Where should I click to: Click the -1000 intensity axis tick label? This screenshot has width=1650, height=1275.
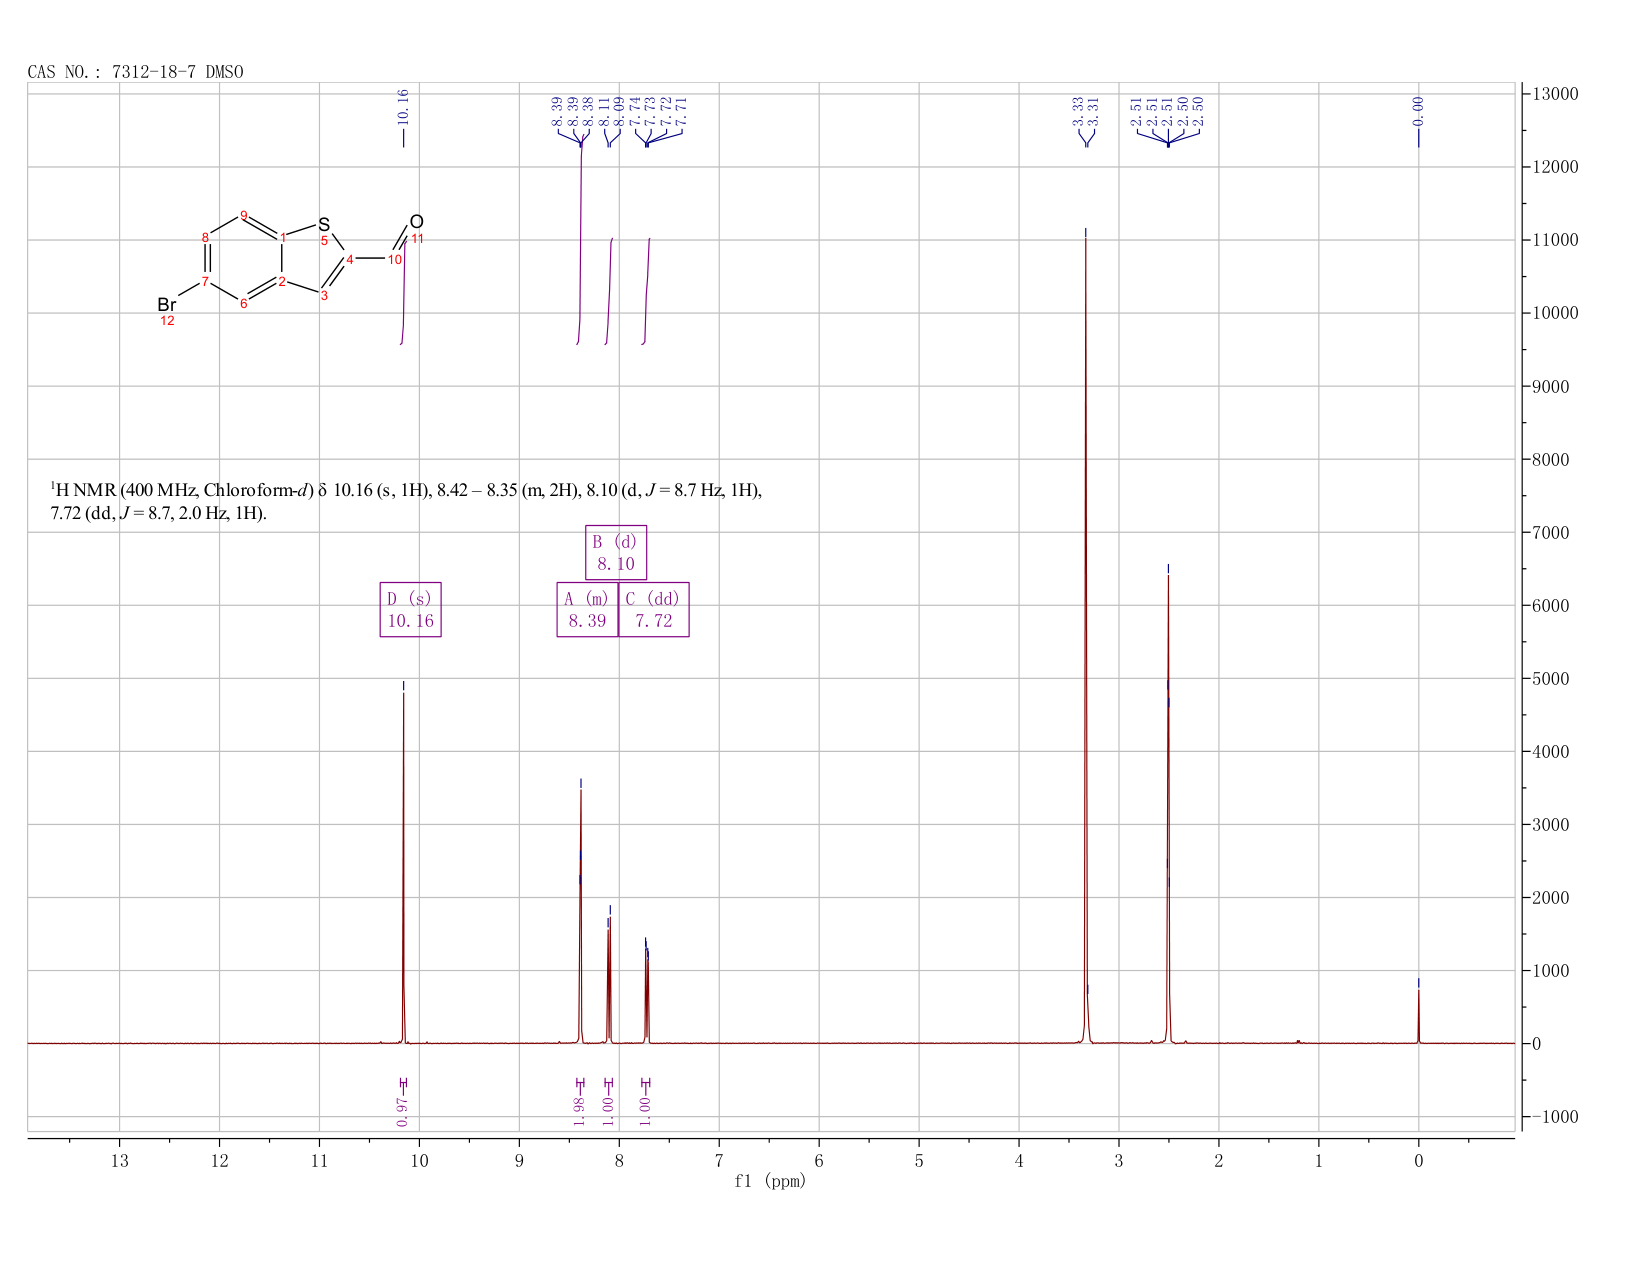1553,1117
